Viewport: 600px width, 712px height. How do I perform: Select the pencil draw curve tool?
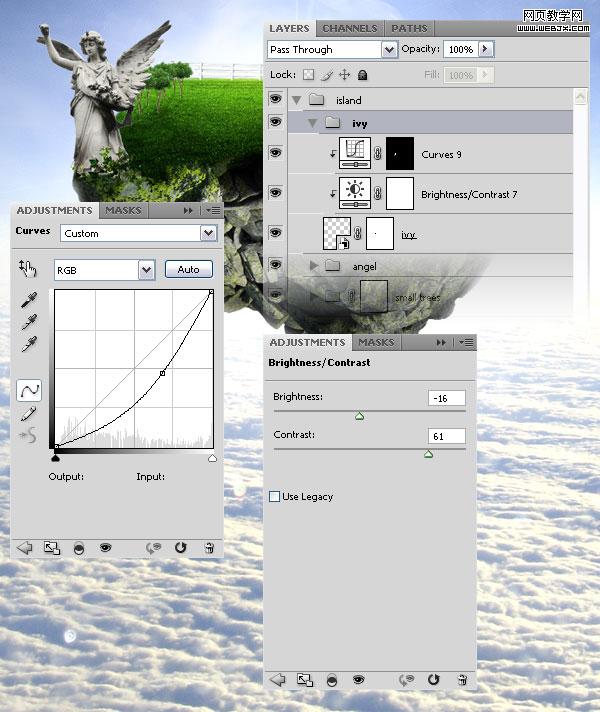(x=28, y=414)
